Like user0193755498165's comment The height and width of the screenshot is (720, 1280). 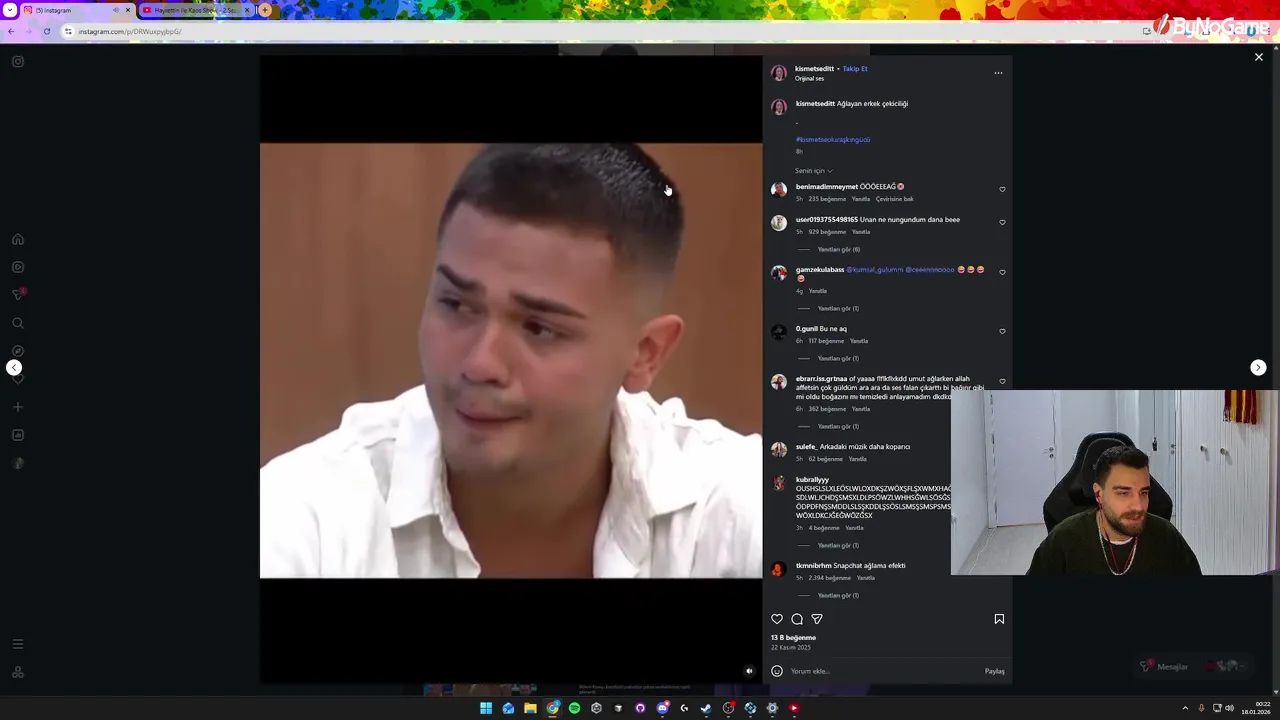[1002, 222]
